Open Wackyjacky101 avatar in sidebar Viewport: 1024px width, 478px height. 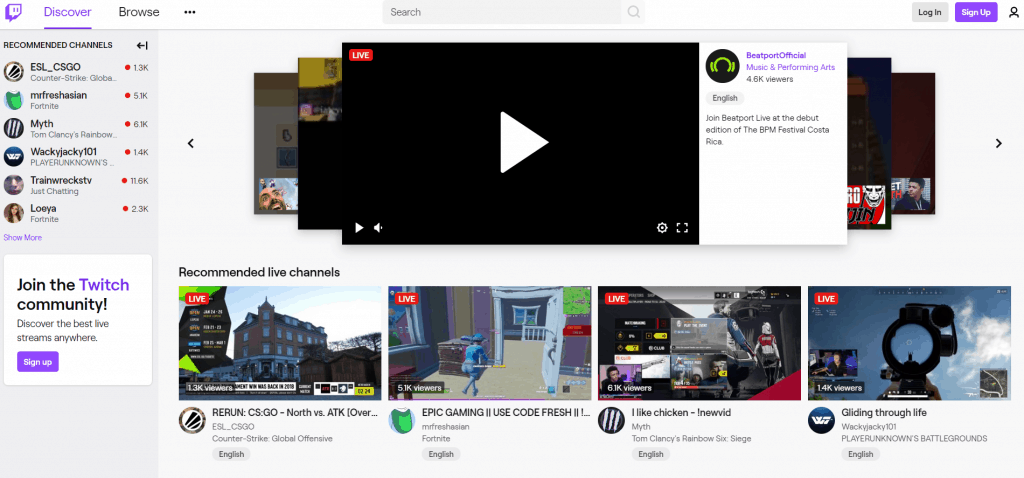pos(14,157)
